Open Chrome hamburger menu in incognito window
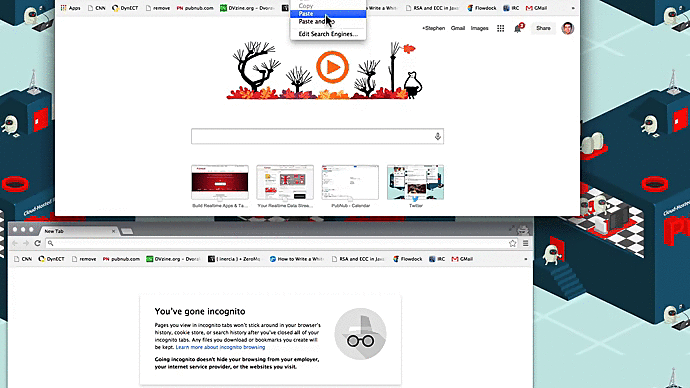This screenshot has height=388, width=690. (x=525, y=243)
